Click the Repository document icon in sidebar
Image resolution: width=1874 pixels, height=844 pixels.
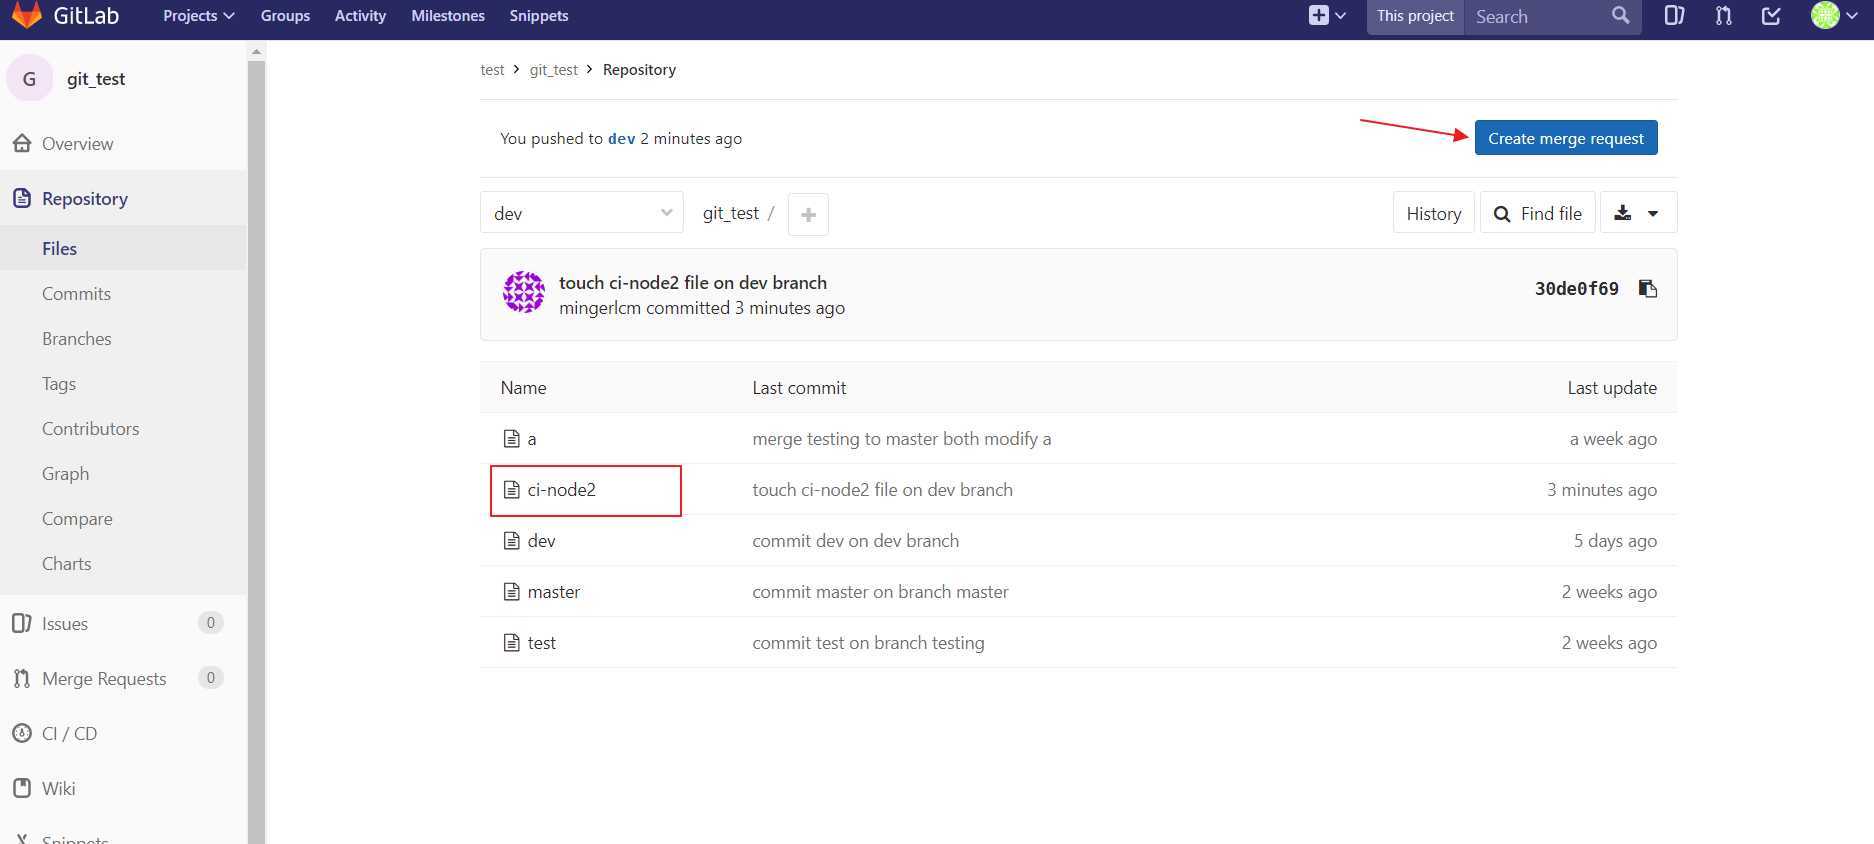[22, 198]
